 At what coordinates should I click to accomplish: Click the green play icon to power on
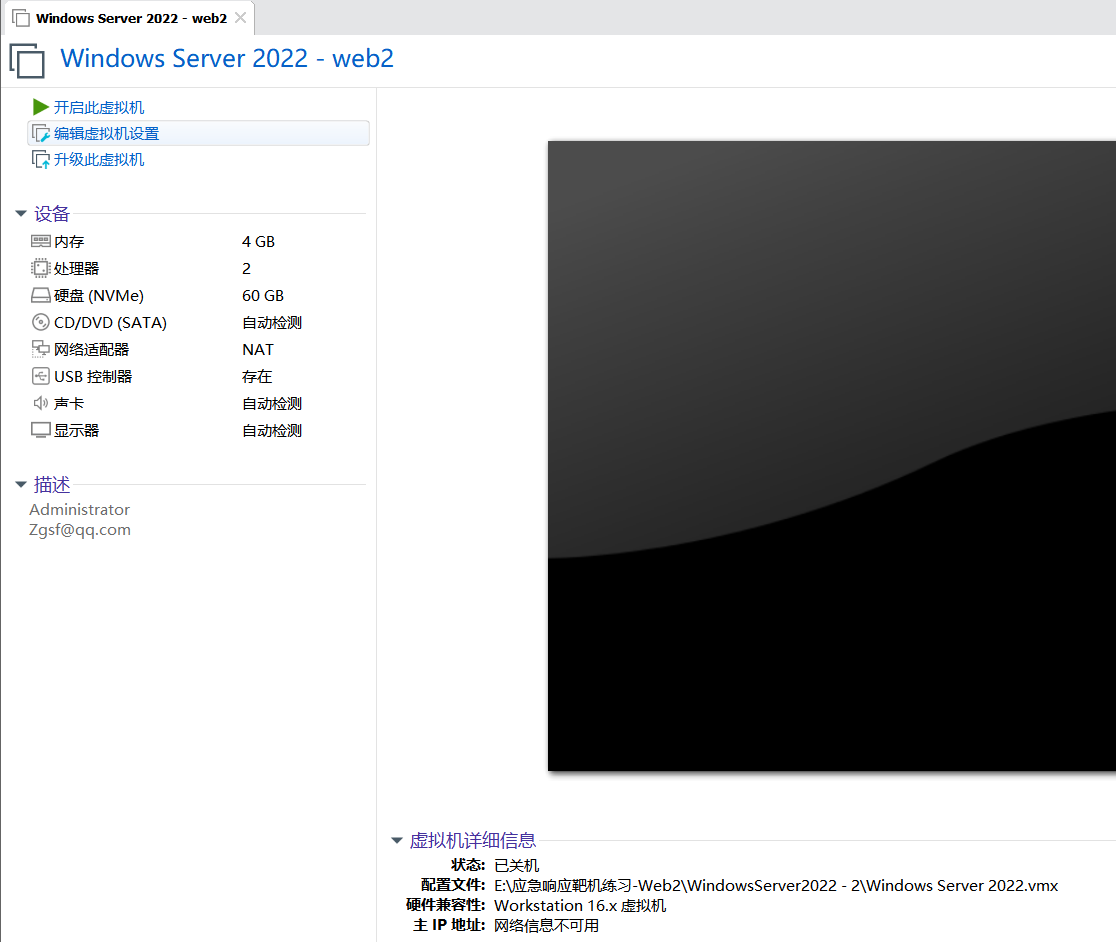point(41,107)
